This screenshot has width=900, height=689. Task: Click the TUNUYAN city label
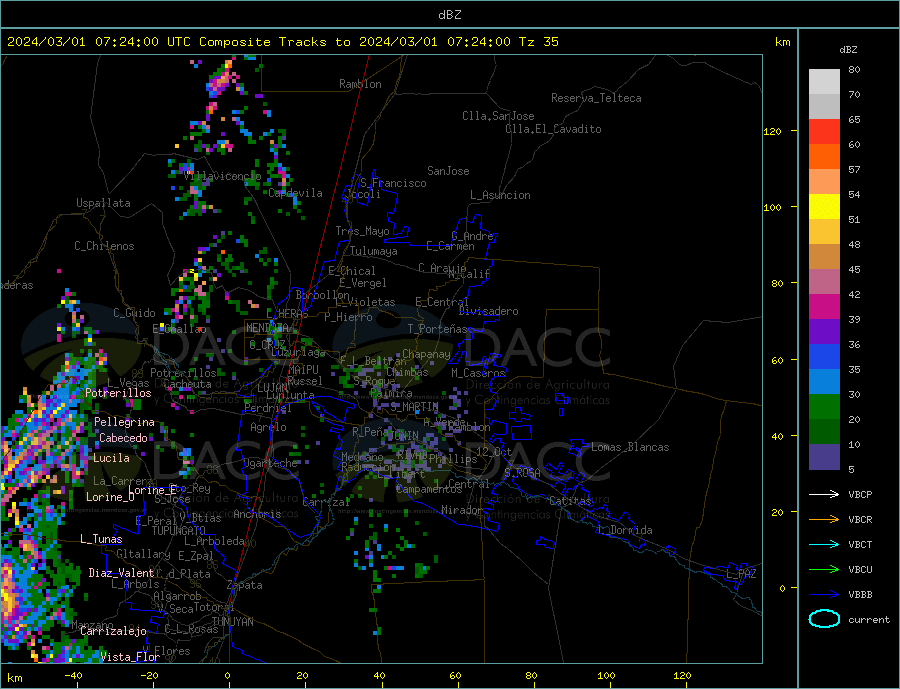click(233, 622)
